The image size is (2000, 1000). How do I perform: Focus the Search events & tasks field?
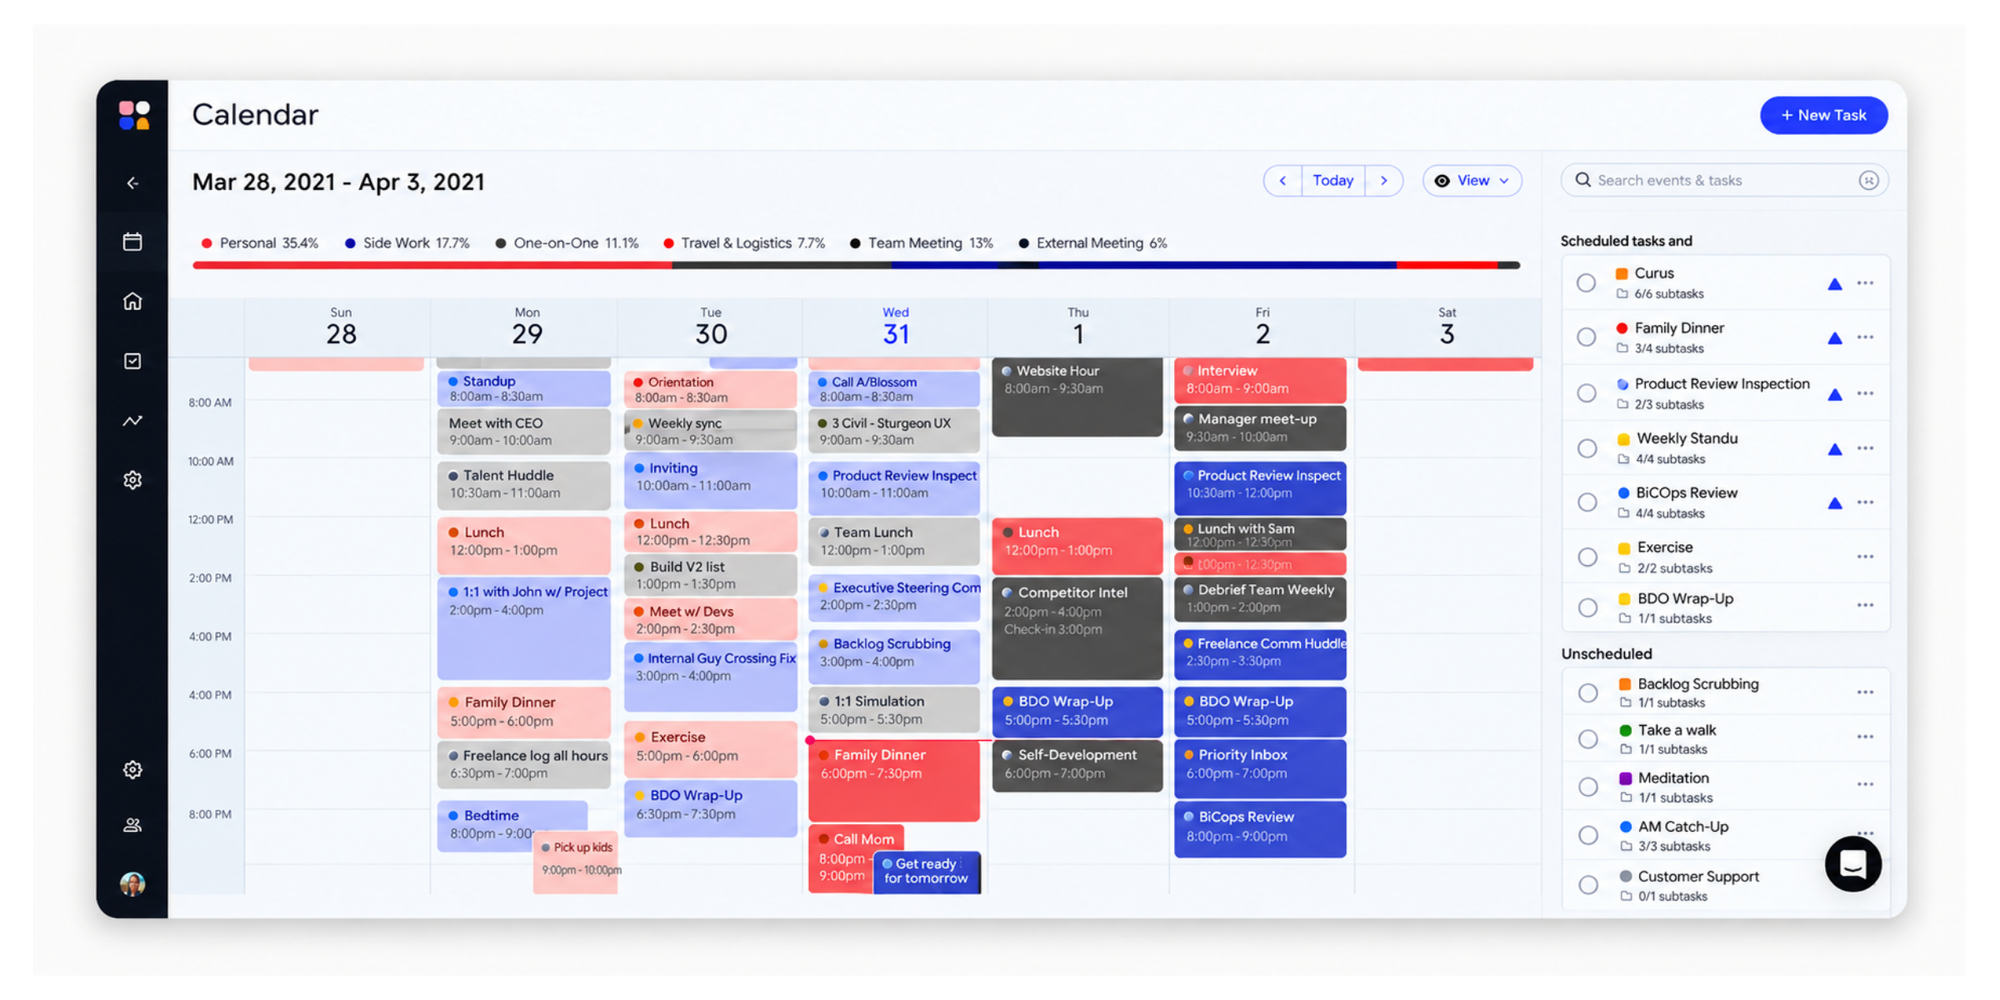(x=1724, y=181)
